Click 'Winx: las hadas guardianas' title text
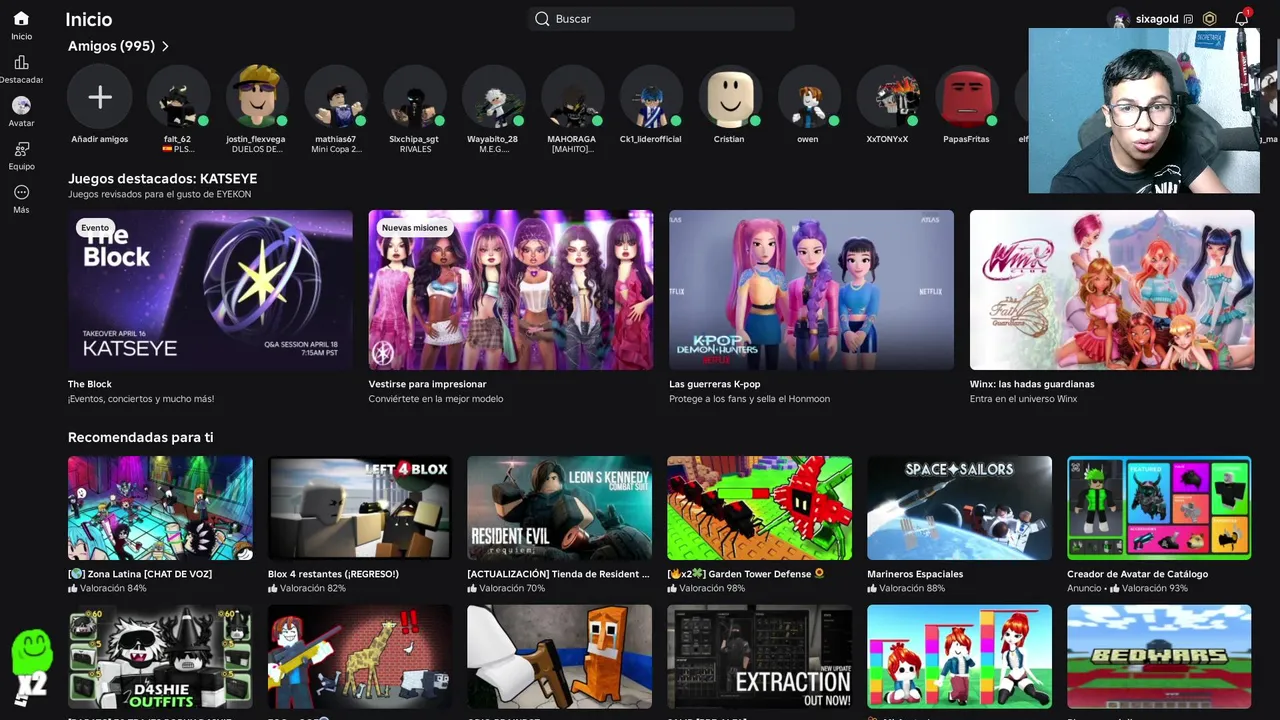This screenshot has height=720, width=1280. pyautogui.click(x=1032, y=384)
